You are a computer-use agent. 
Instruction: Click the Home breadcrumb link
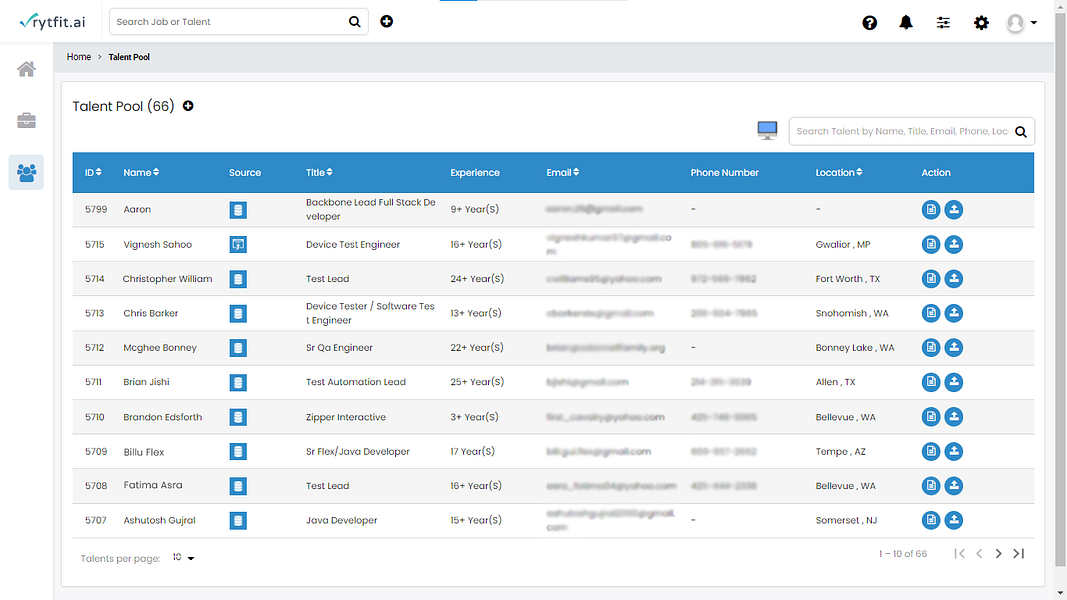pos(79,57)
